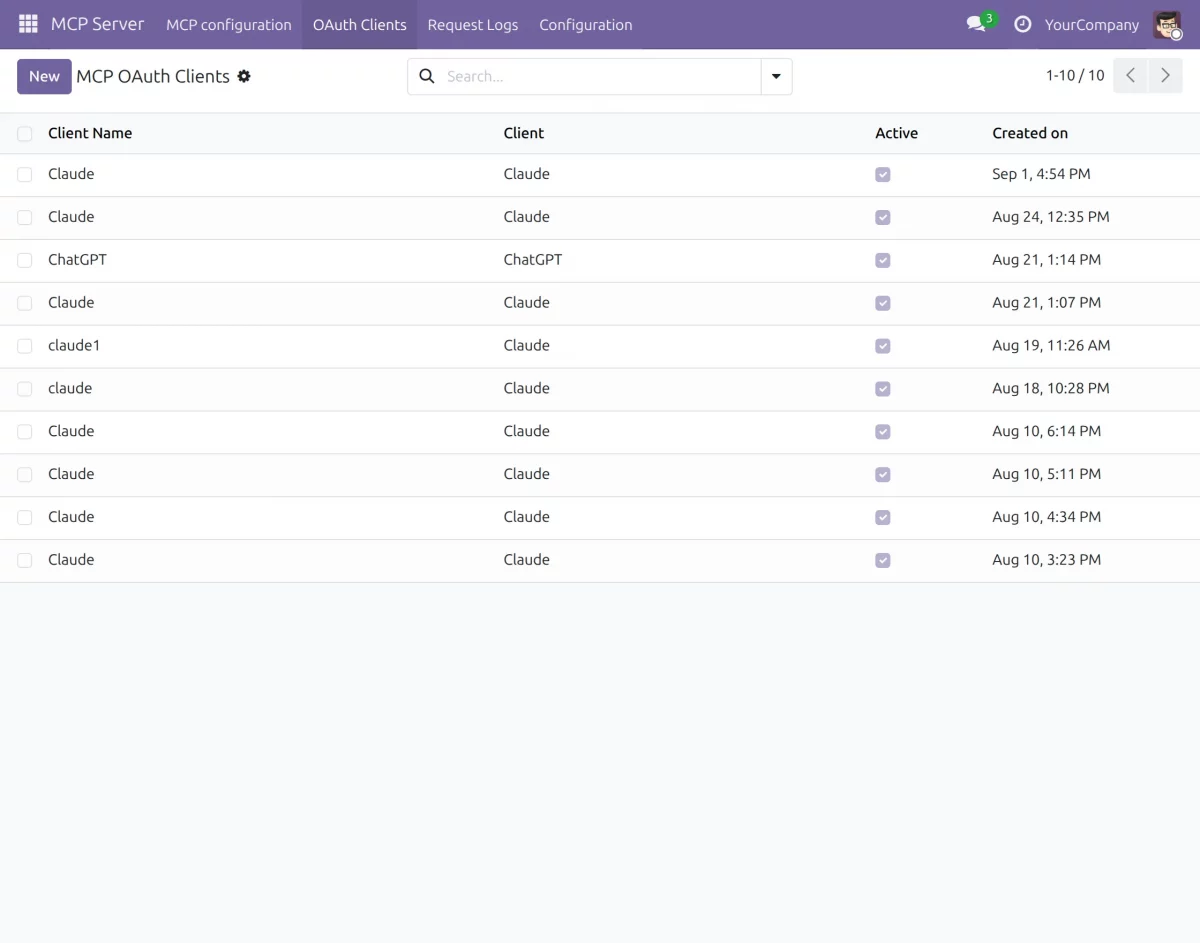This screenshot has width=1200, height=943.
Task: Select the claude1 row checkbox
Action: [25, 346]
